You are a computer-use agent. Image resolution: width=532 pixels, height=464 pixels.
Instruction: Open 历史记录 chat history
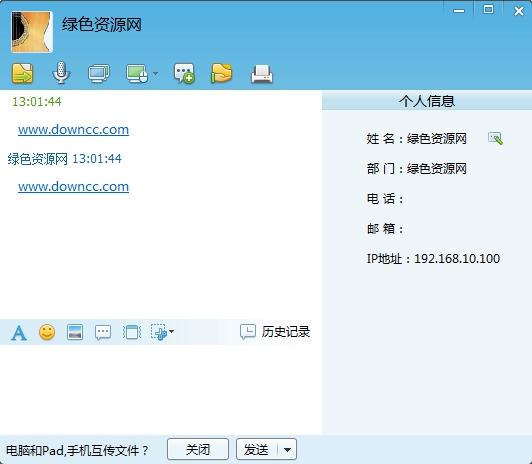point(275,332)
